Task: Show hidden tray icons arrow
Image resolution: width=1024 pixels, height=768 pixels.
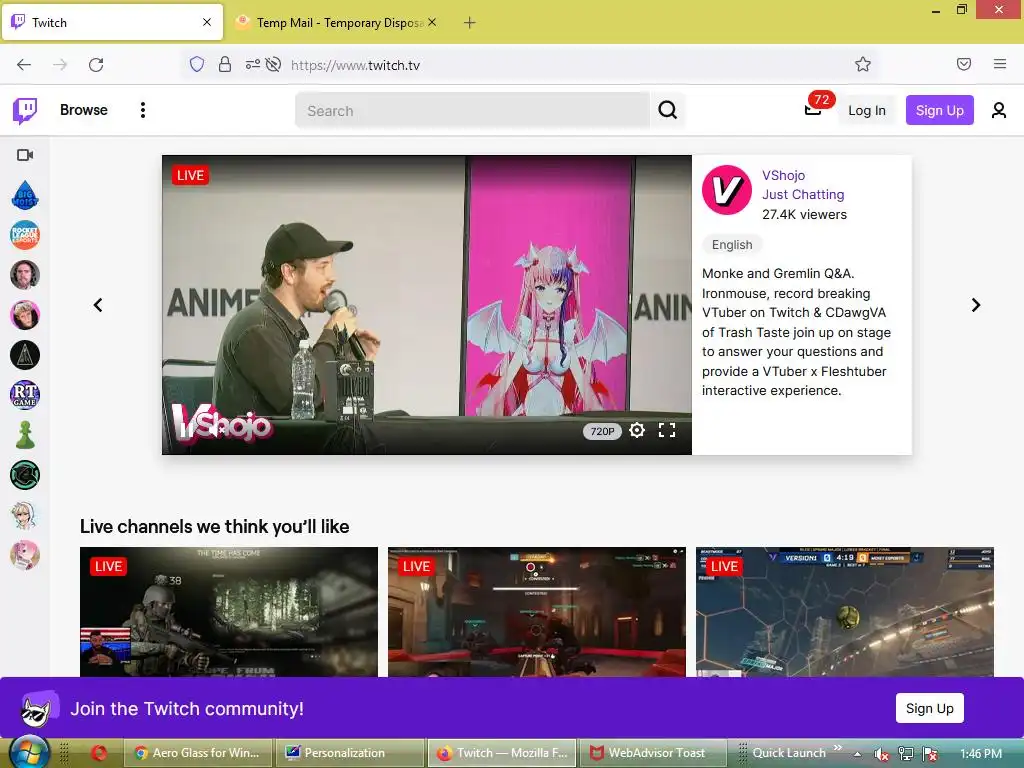Action: (857, 754)
